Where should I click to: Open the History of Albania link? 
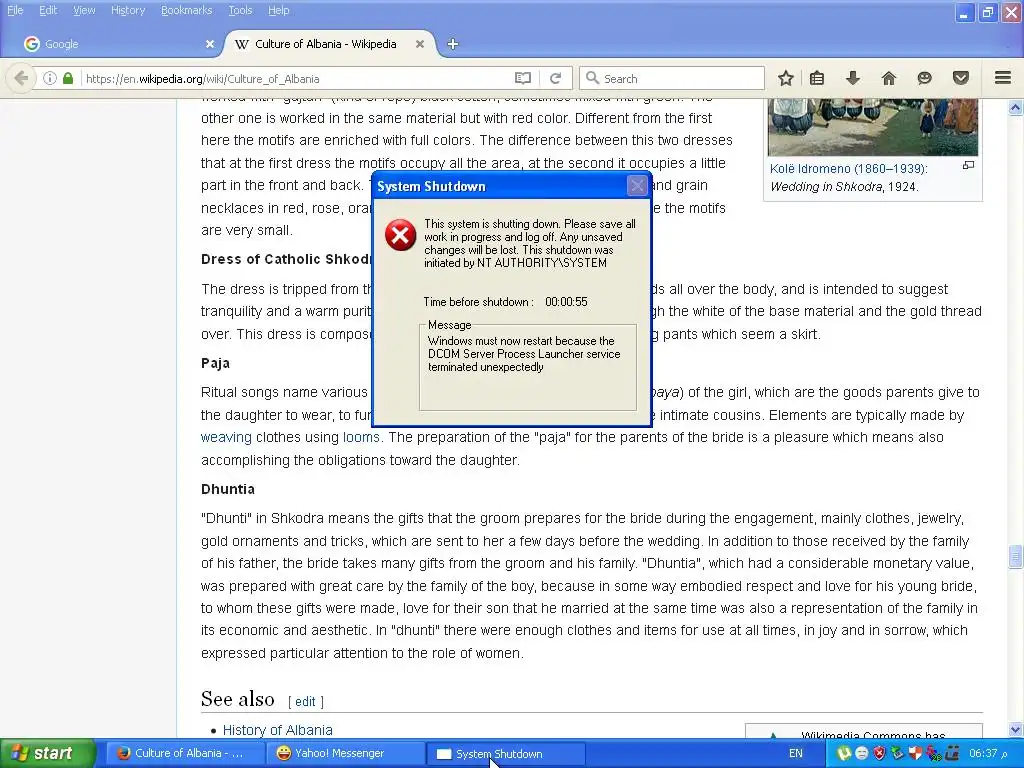278,730
